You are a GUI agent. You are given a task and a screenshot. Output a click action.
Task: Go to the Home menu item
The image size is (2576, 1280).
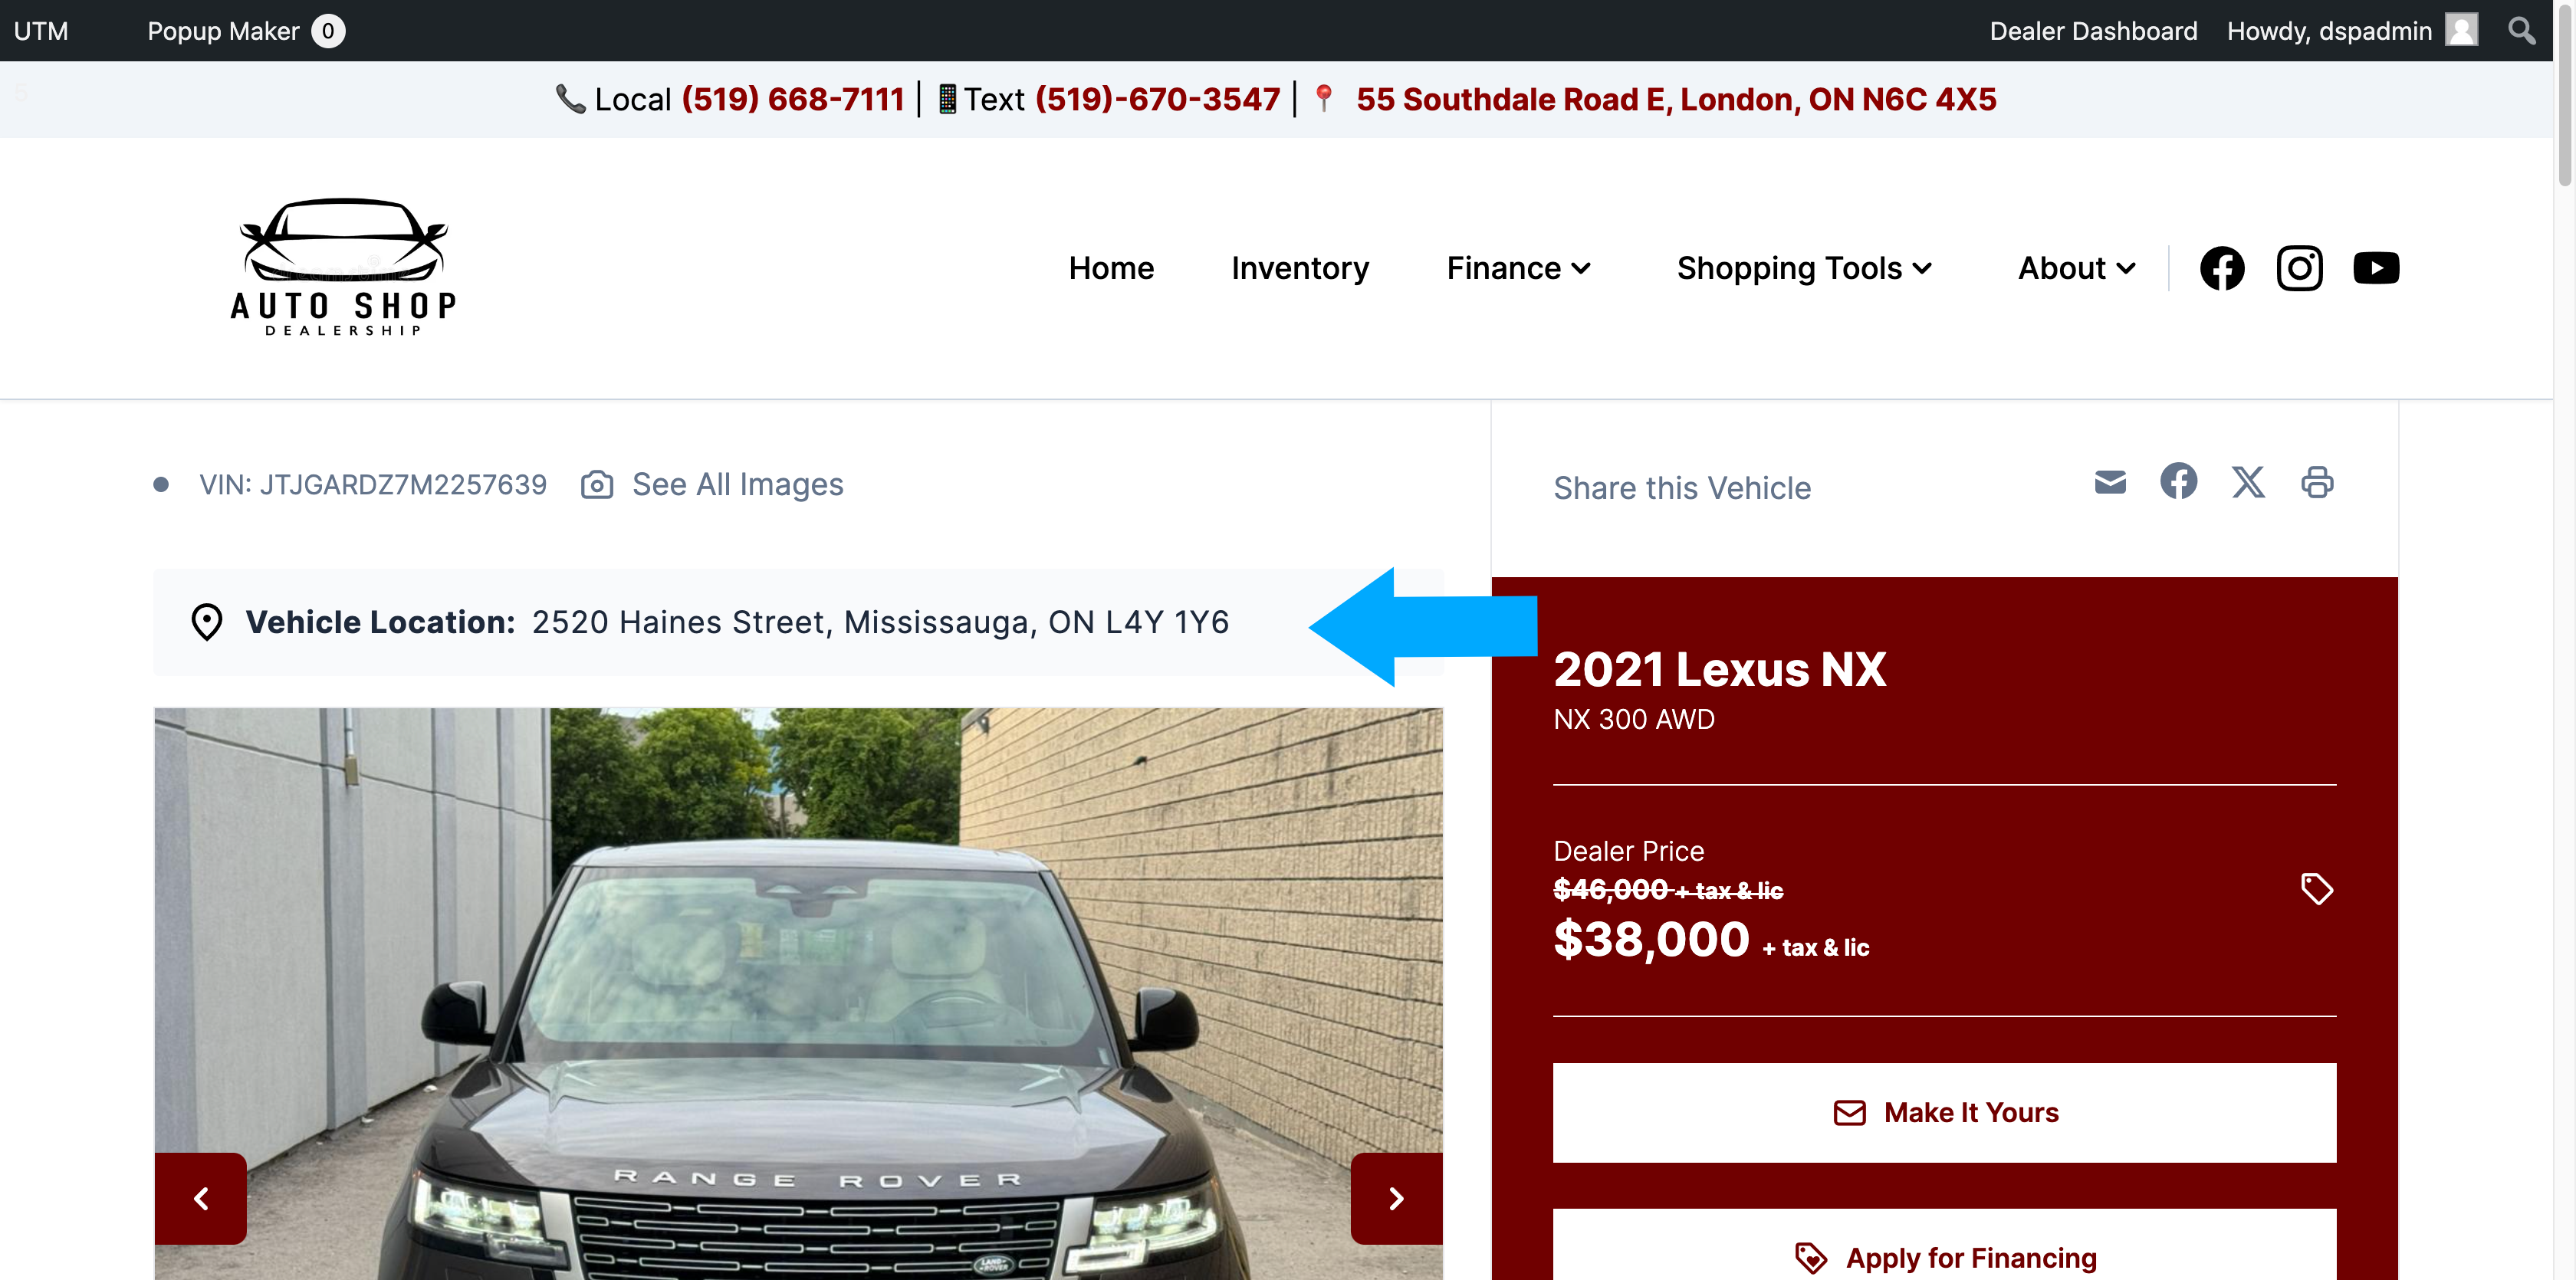pyautogui.click(x=1111, y=268)
